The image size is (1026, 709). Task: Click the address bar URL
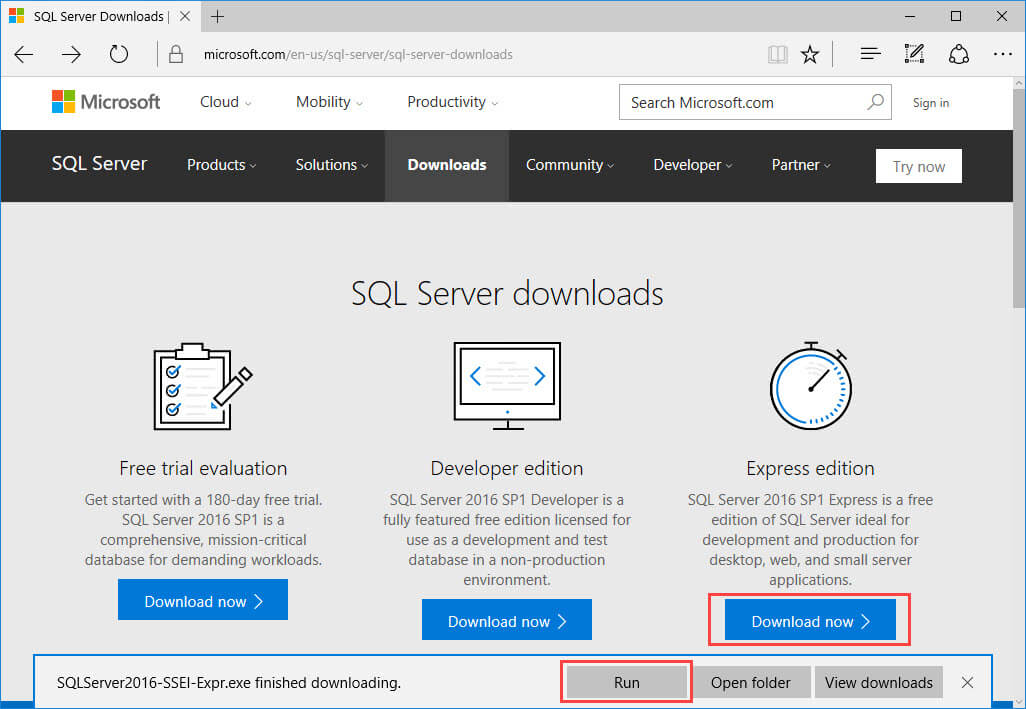pos(358,54)
